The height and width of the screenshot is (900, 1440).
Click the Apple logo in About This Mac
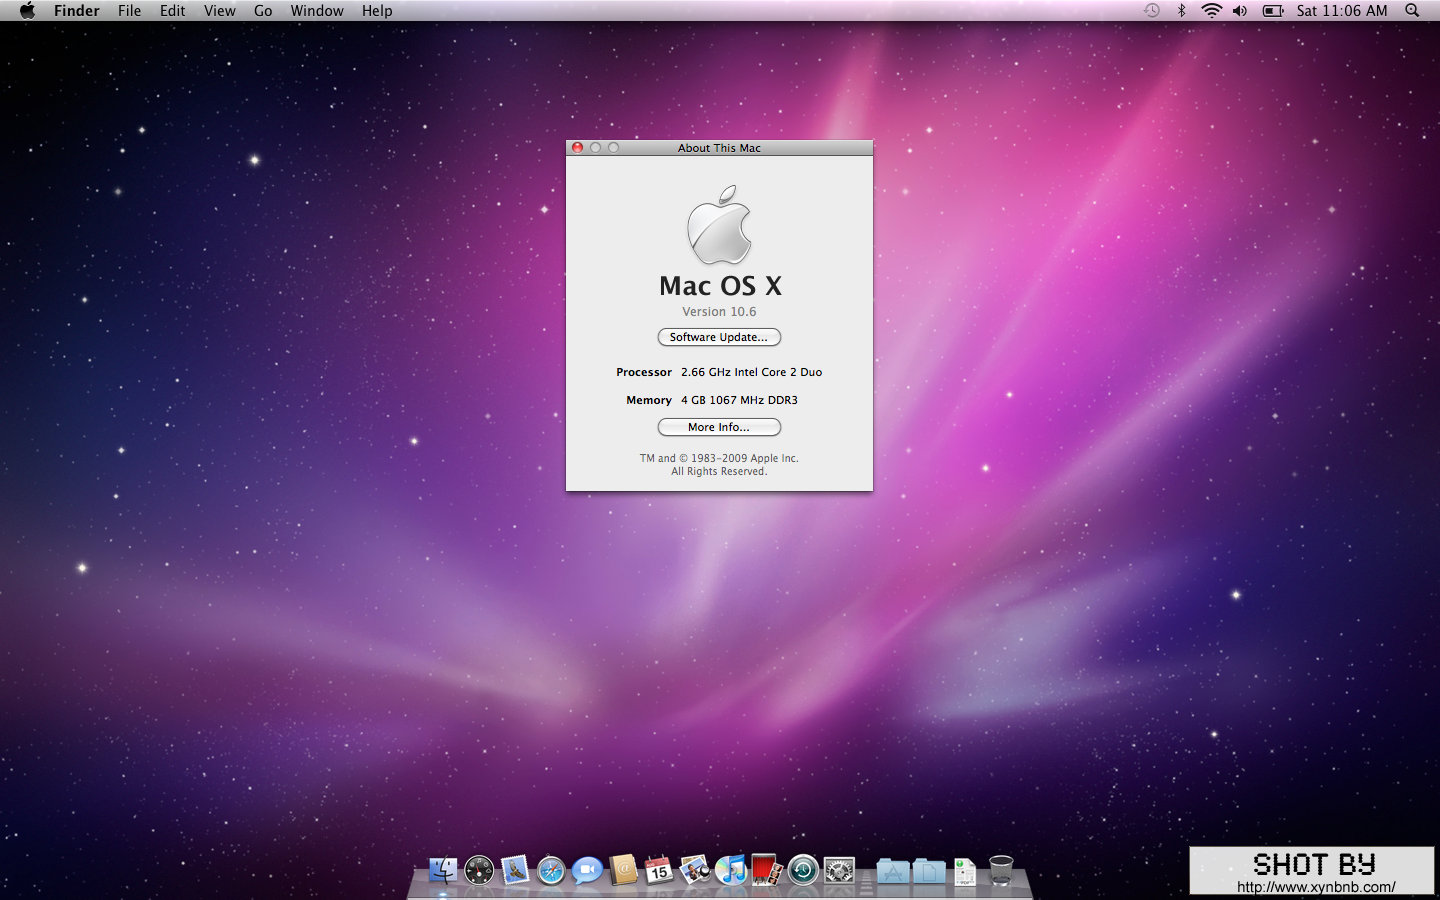719,224
